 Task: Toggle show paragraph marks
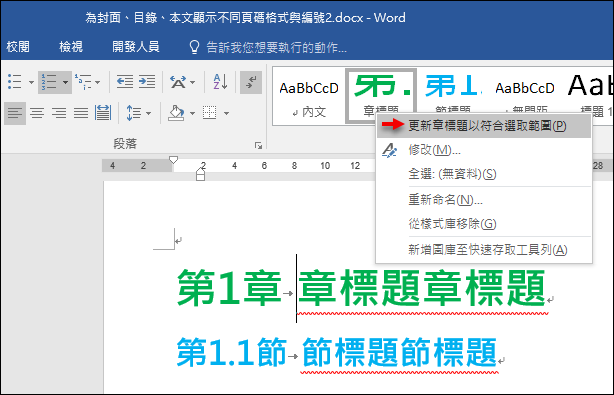pos(251,82)
